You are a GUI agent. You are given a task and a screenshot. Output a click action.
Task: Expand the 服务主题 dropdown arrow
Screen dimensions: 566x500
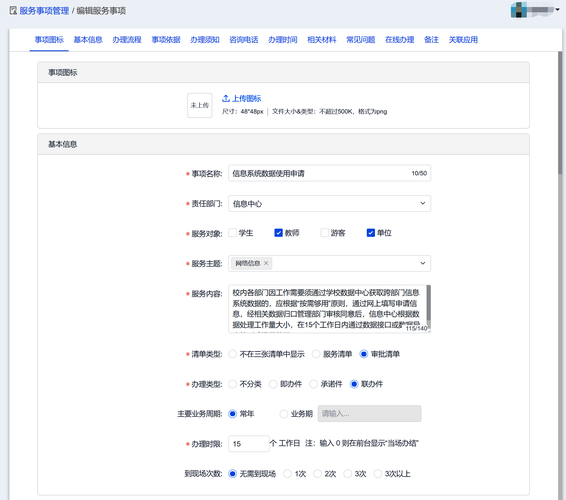pyautogui.click(x=422, y=263)
